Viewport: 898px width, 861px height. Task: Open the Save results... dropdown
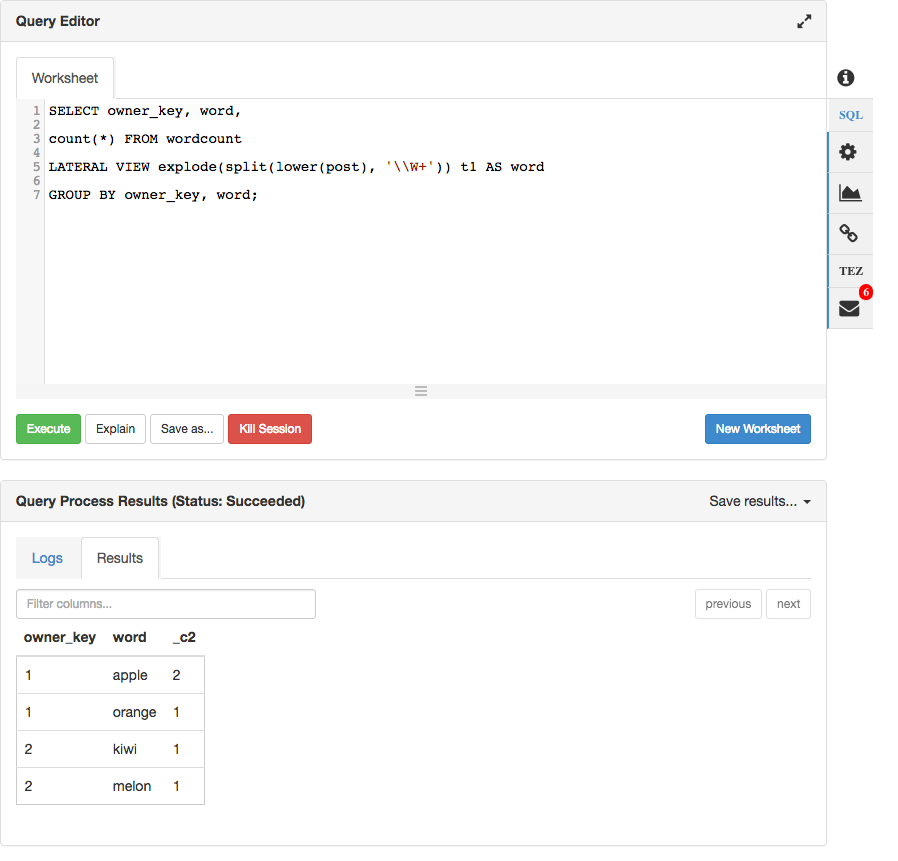tap(759, 501)
